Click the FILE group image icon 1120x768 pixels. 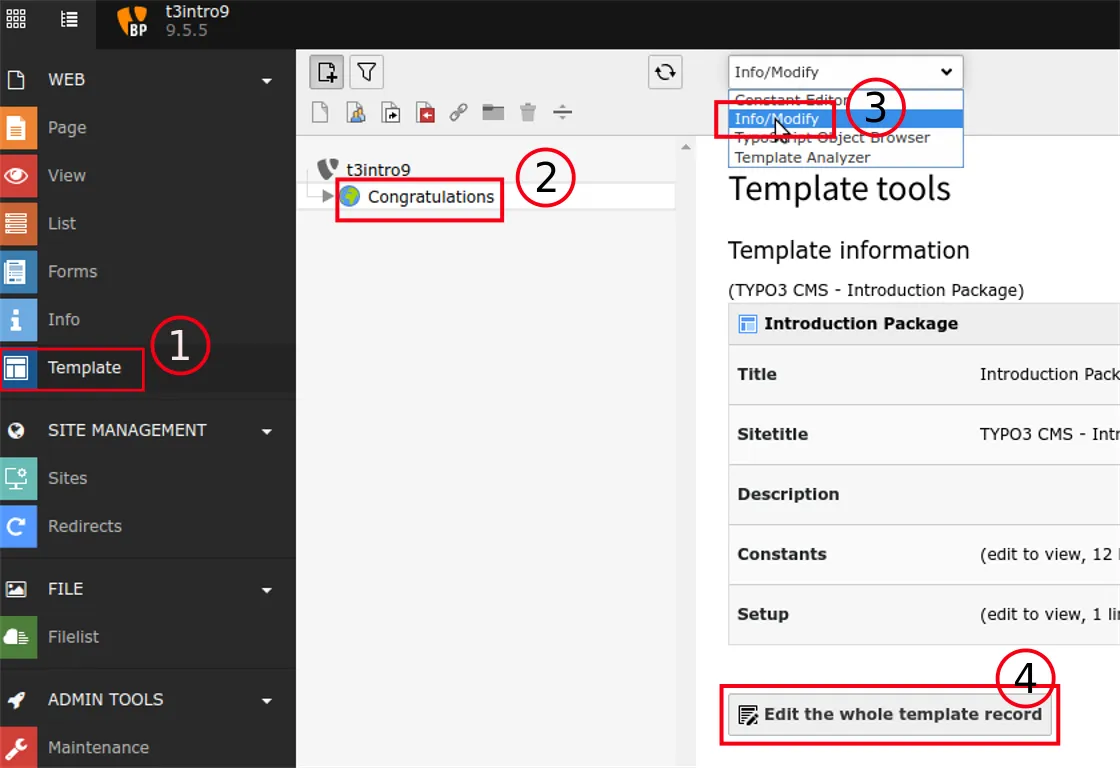click(x=16, y=589)
